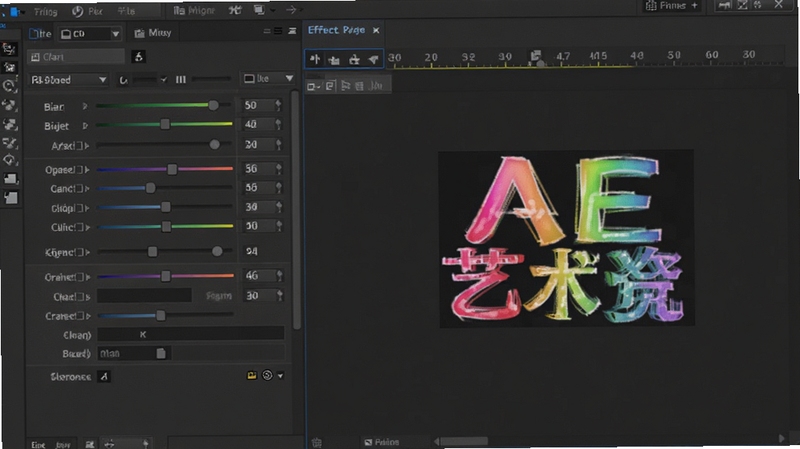Toggle the checkbox beside the Ciihc label
This screenshot has height=449, width=800.
tap(80, 228)
